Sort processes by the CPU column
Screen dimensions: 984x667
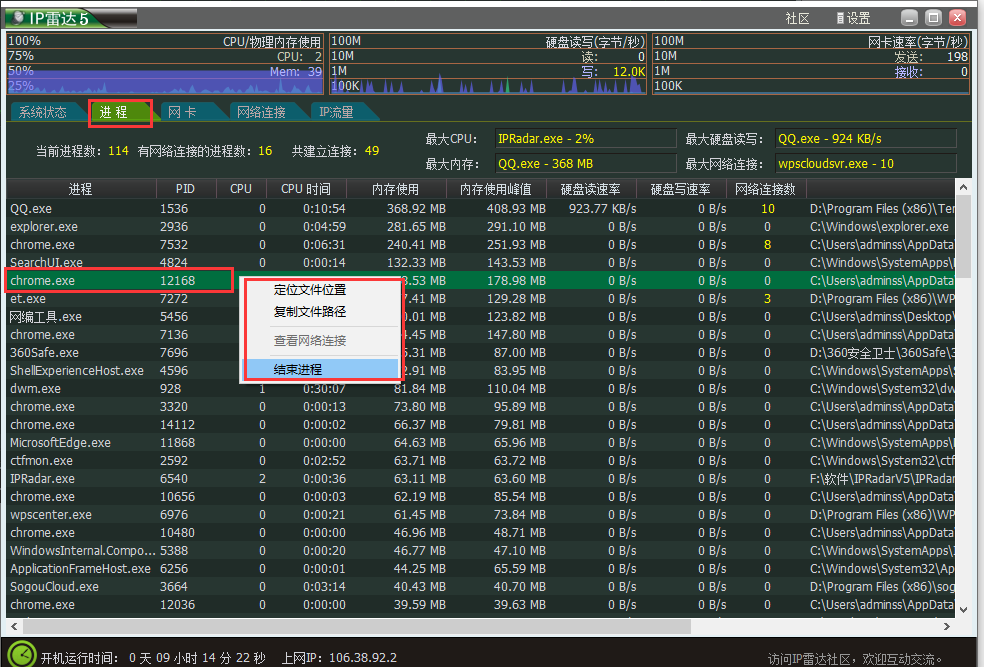(x=240, y=188)
